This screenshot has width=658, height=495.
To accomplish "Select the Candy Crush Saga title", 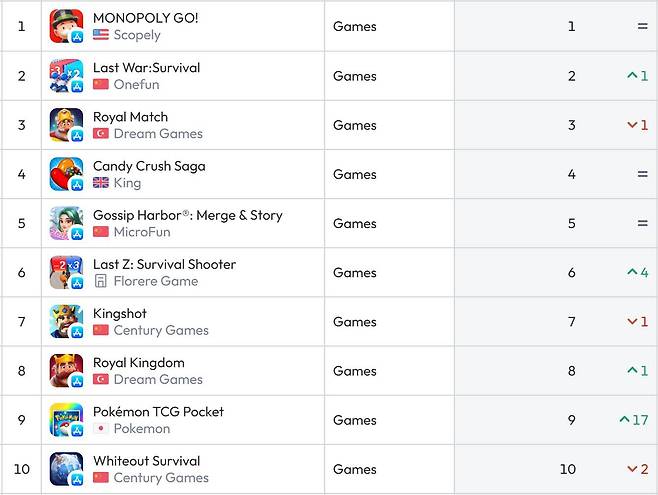I will click(x=149, y=166).
